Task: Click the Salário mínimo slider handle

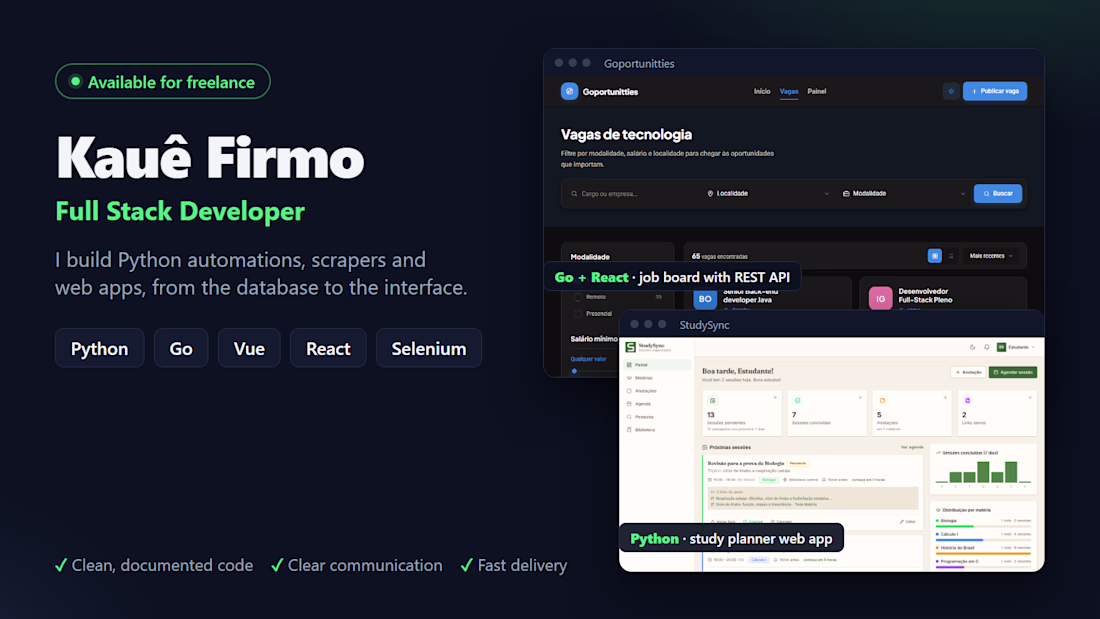Action: [x=574, y=371]
